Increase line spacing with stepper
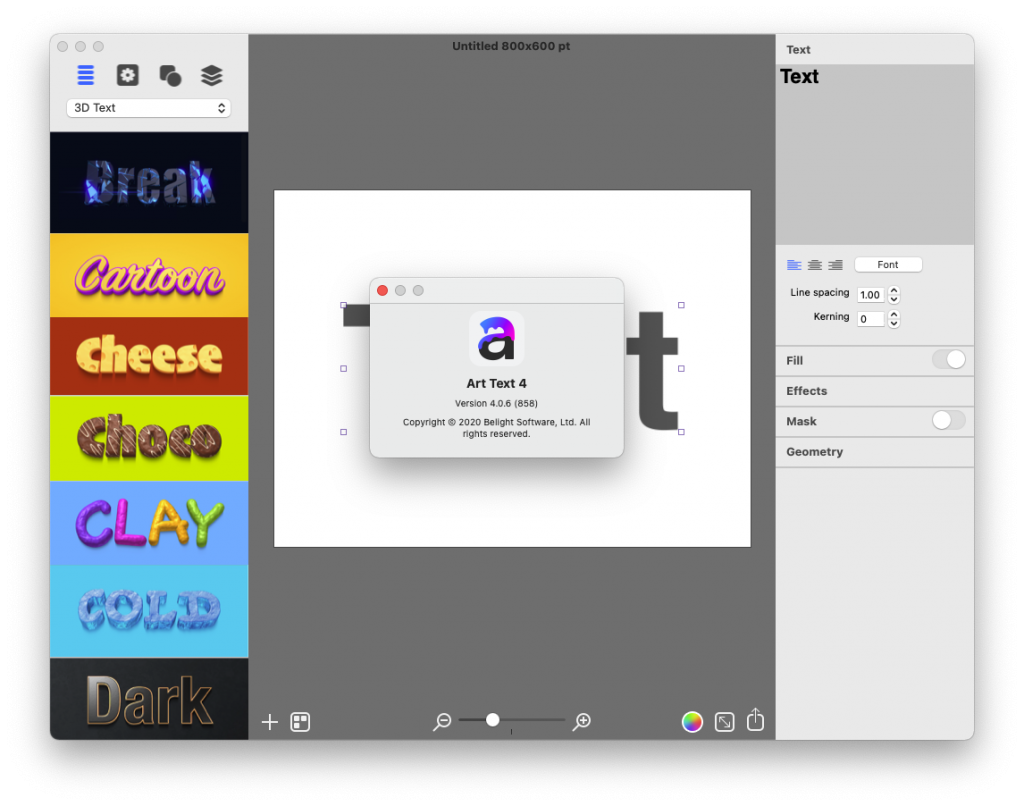The width and height of the screenshot is (1024, 806). point(894,291)
